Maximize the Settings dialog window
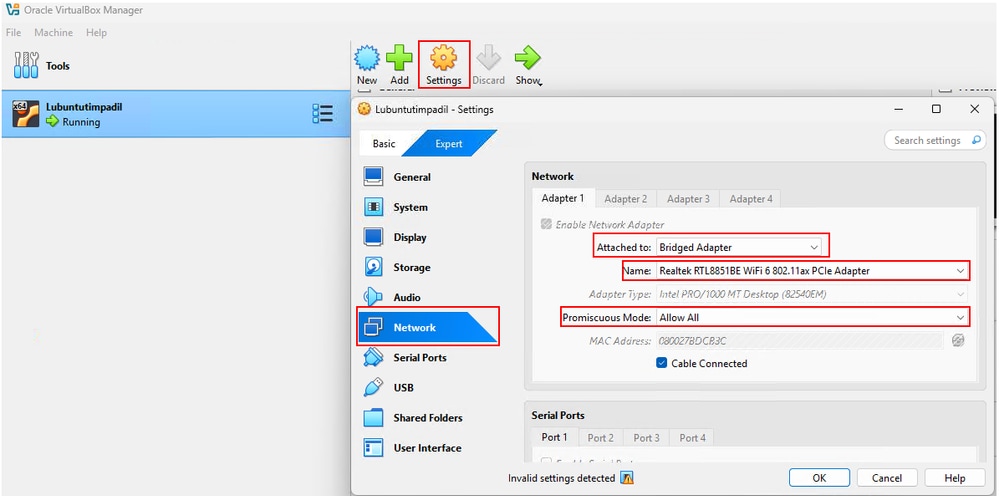 [936, 109]
